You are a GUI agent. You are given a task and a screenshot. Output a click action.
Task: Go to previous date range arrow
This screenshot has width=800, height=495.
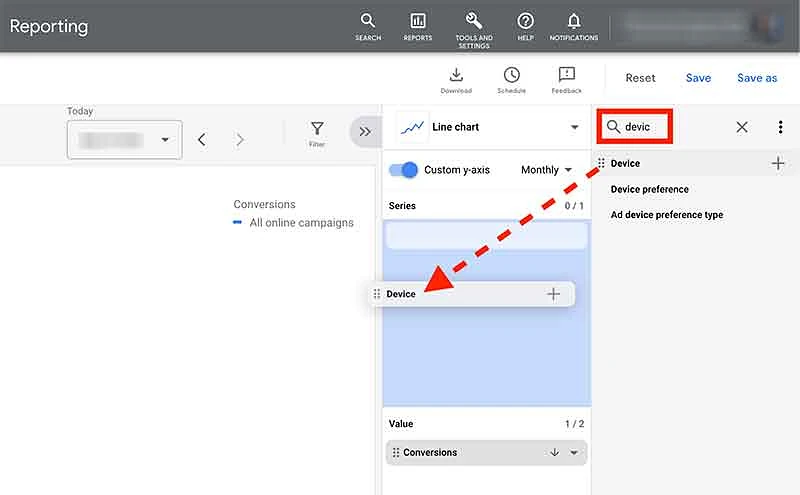pos(202,139)
